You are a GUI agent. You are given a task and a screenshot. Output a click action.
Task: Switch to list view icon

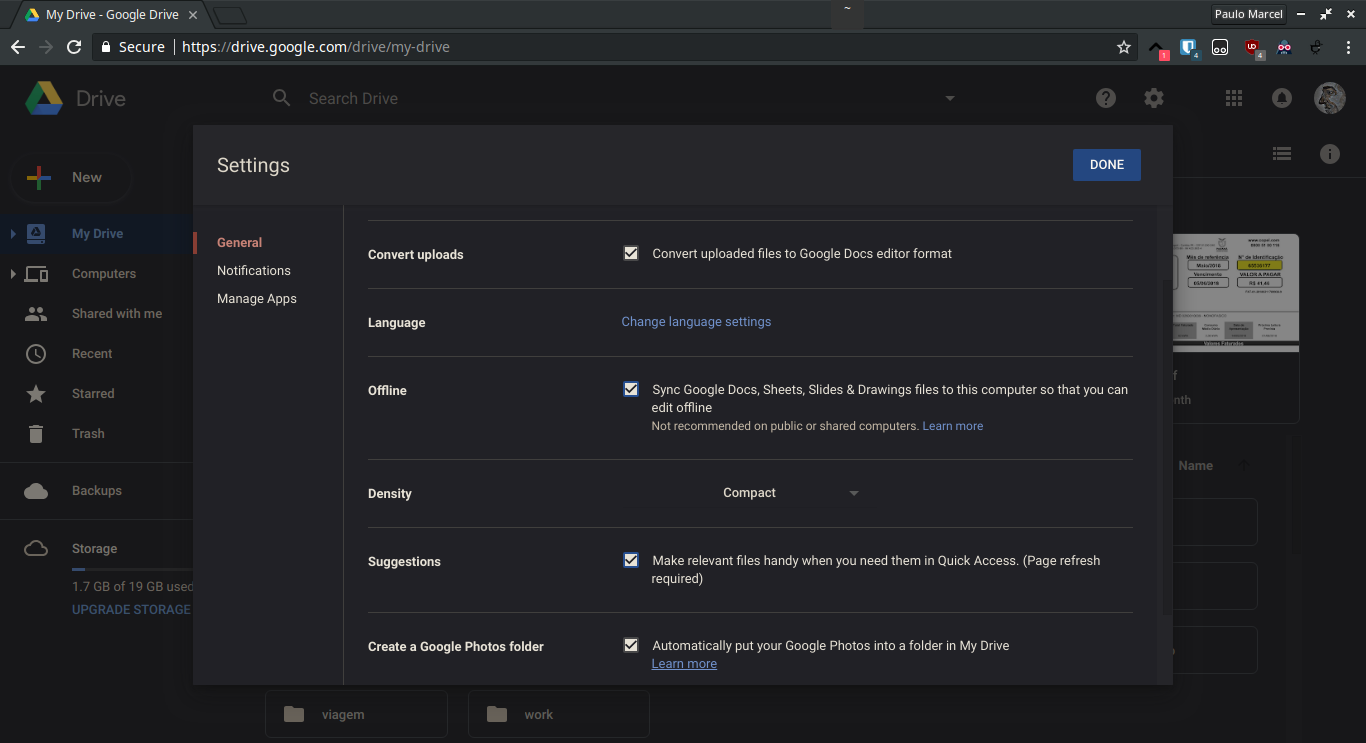[x=1282, y=154]
